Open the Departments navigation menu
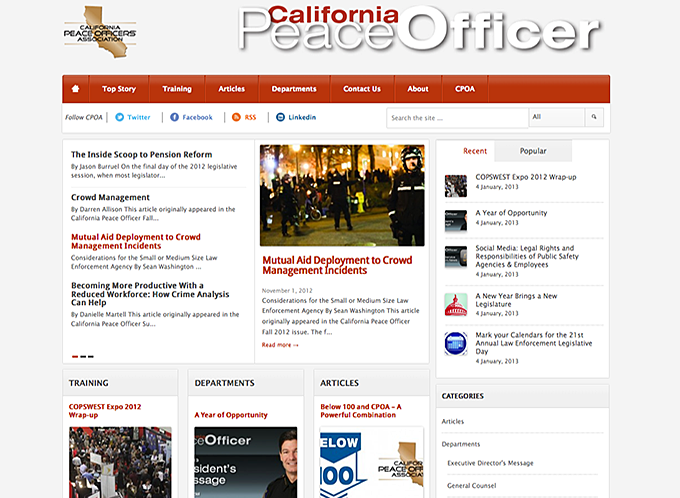 click(294, 89)
